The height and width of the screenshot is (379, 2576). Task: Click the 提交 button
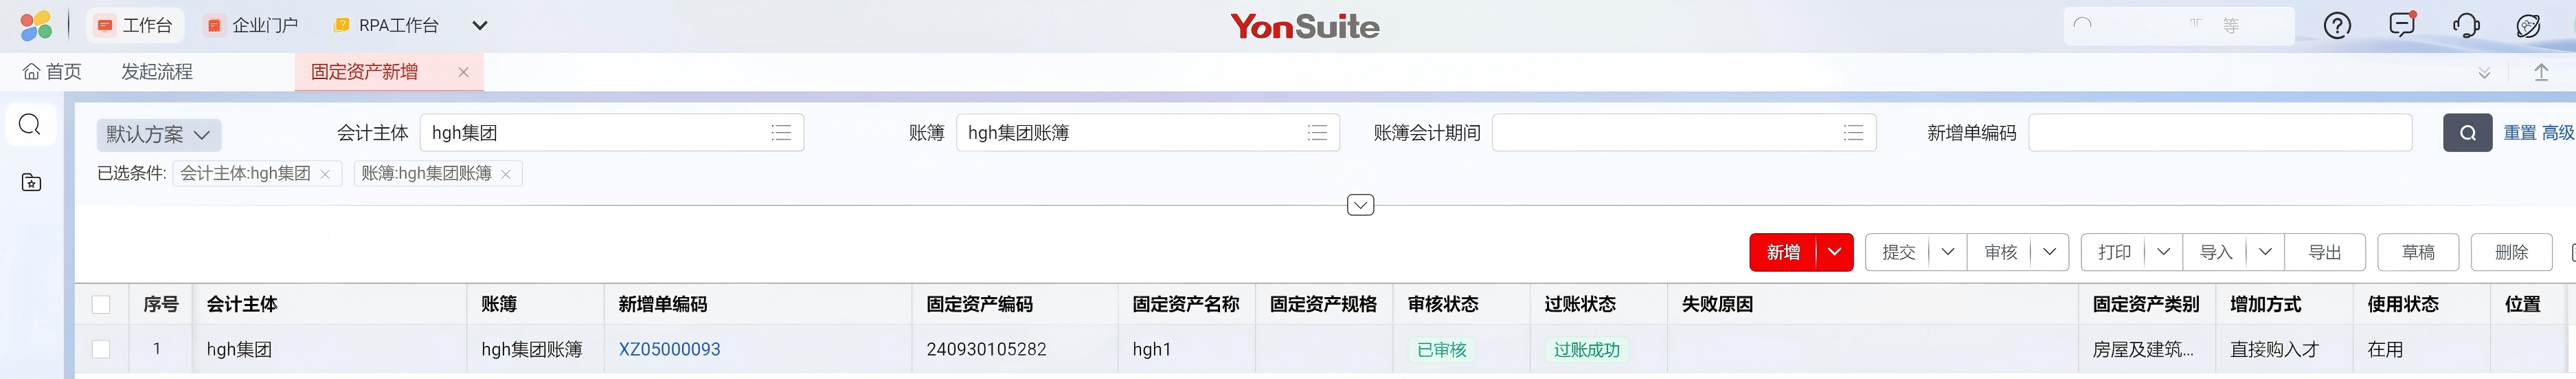1898,252
